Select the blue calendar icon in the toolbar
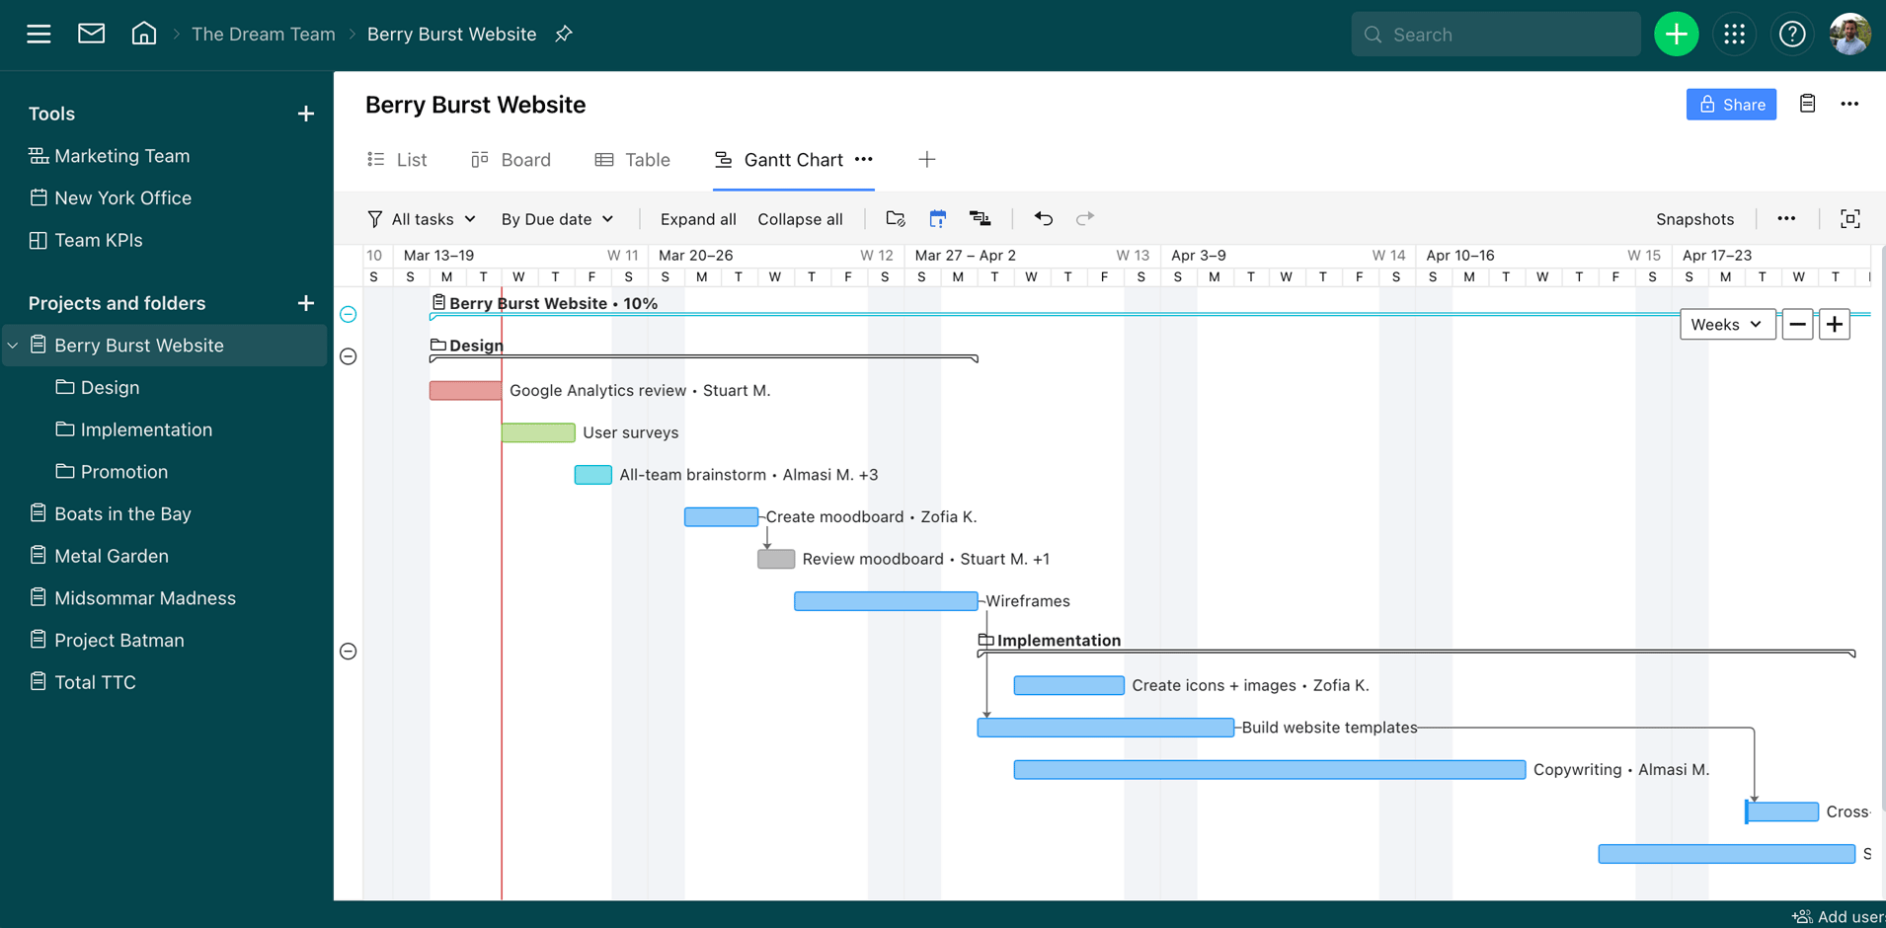Image resolution: width=1886 pixels, height=928 pixels. pyautogui.click(x=937, y=217)
